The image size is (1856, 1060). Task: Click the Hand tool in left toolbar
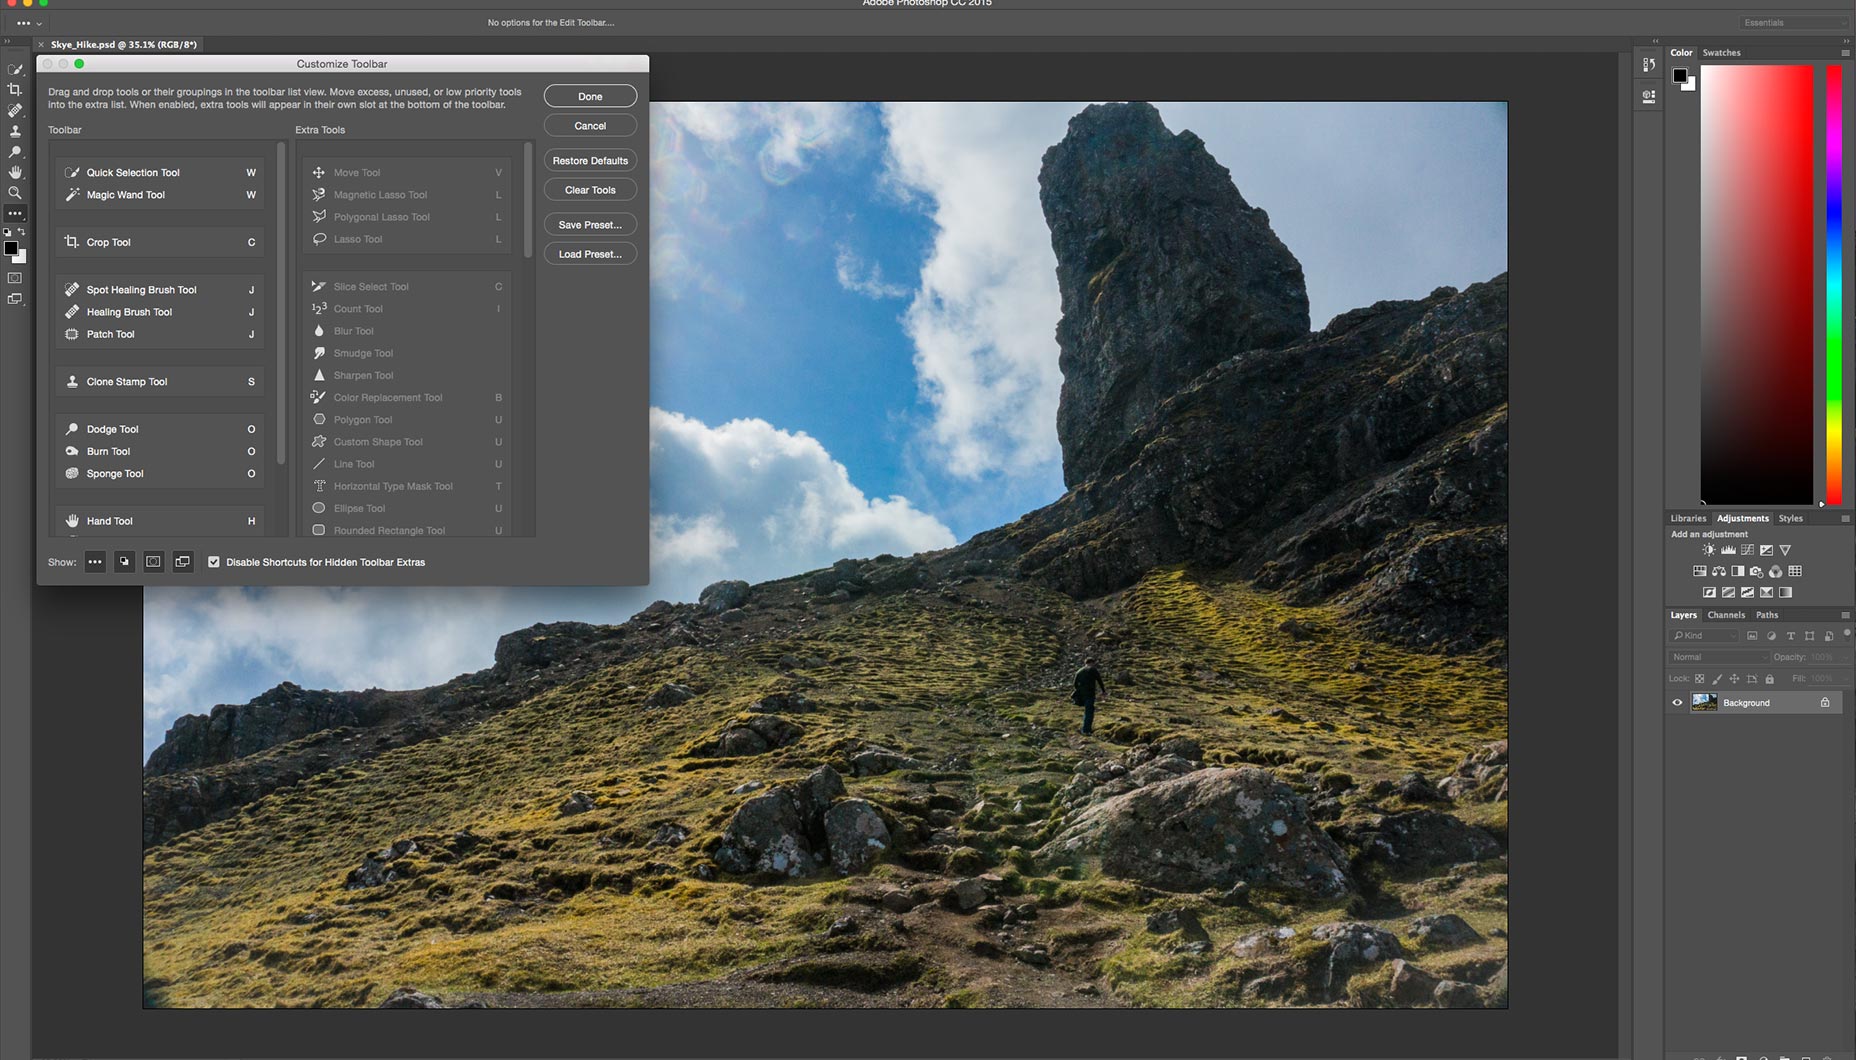point(15,172)
